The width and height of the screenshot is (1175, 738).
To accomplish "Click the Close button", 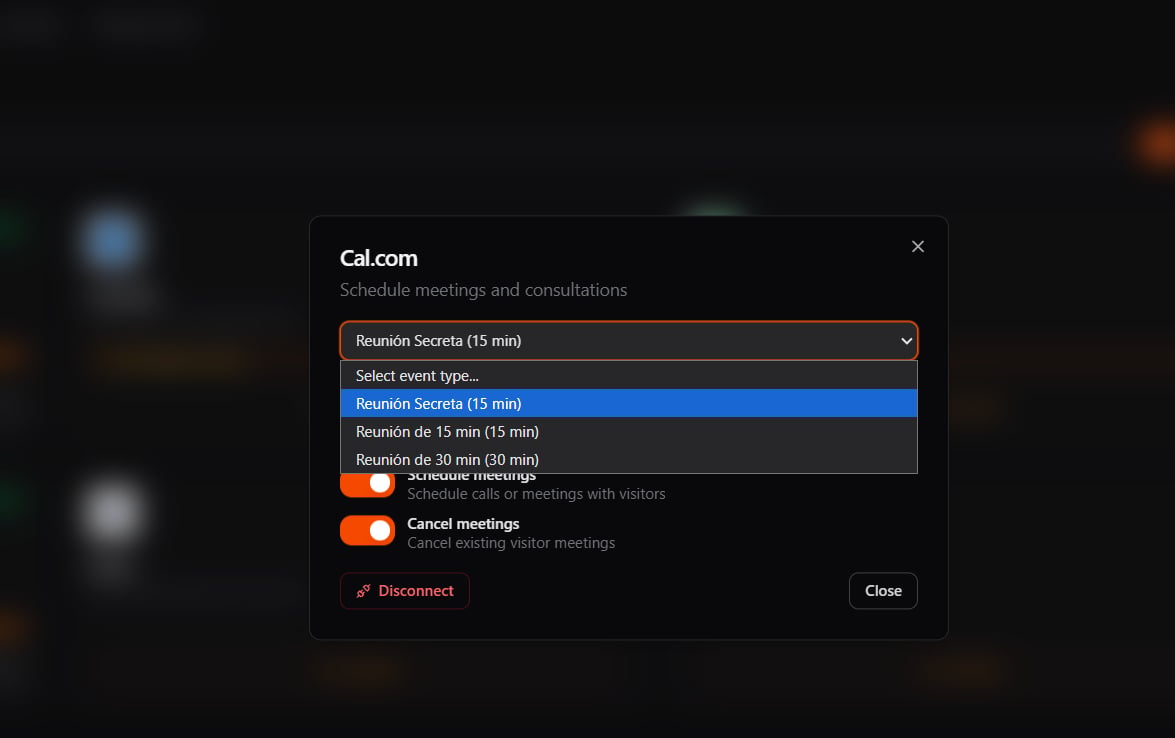I will coord(883,590).
